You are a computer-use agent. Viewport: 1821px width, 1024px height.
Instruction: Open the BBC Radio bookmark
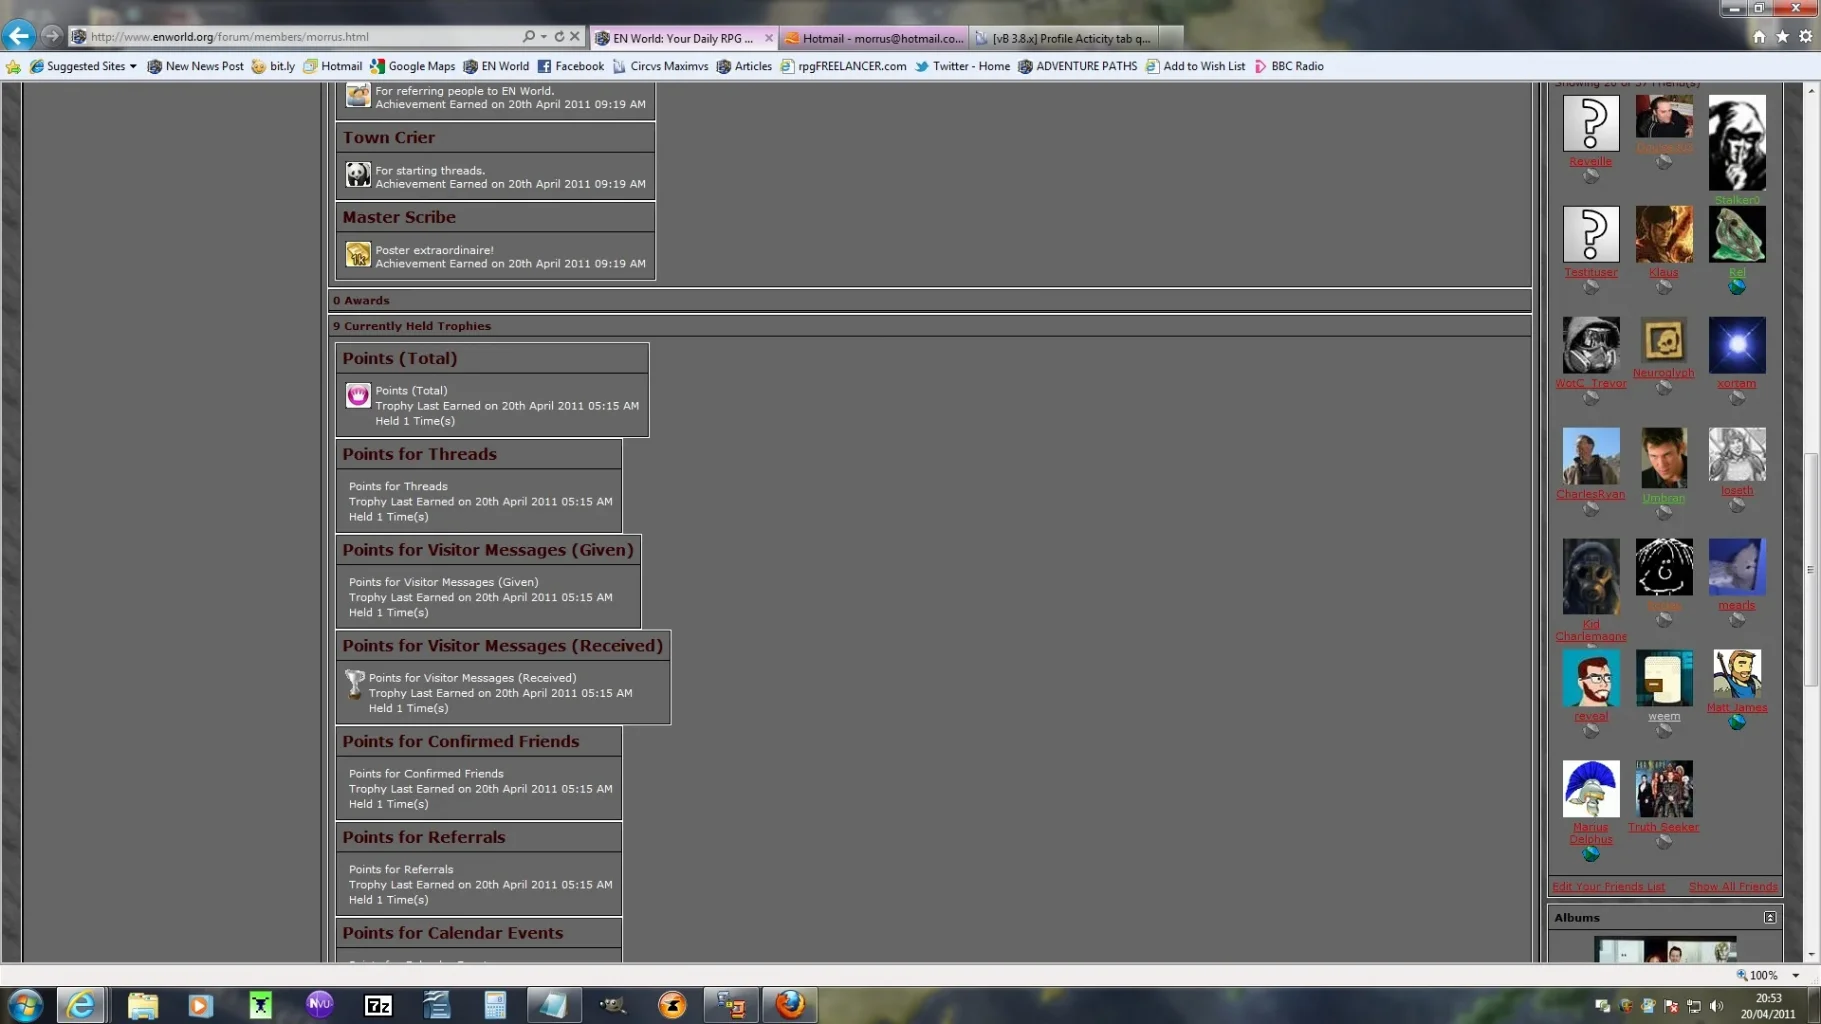coord(1289,66)
